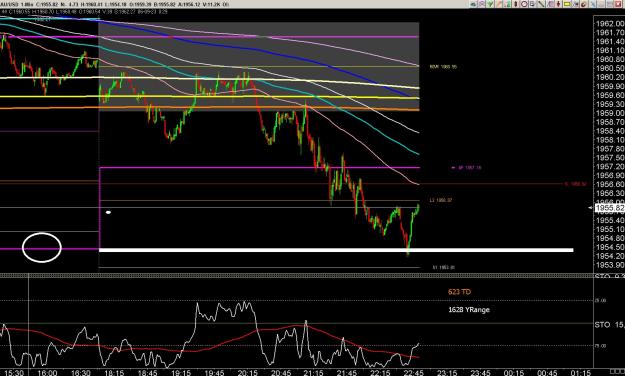Click the 19:45 time axis label
Screen dimensions: 625x376
tap(214, 372)
